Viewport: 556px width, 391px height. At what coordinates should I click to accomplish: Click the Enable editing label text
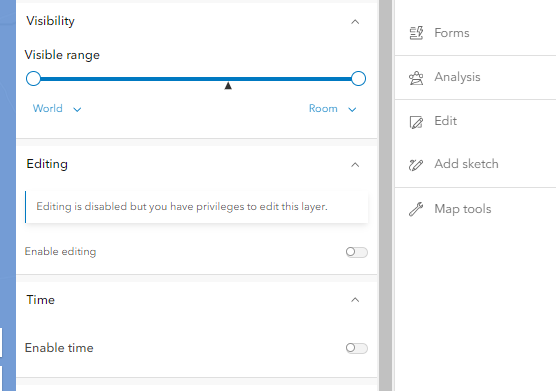click(60, 252)
